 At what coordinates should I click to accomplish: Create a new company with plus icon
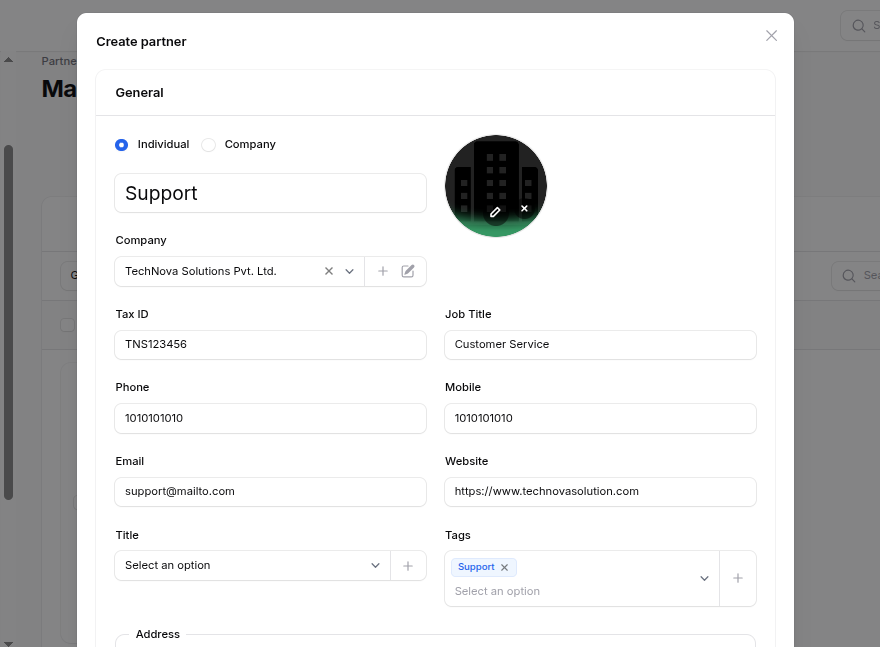click(x=383, y=272)
